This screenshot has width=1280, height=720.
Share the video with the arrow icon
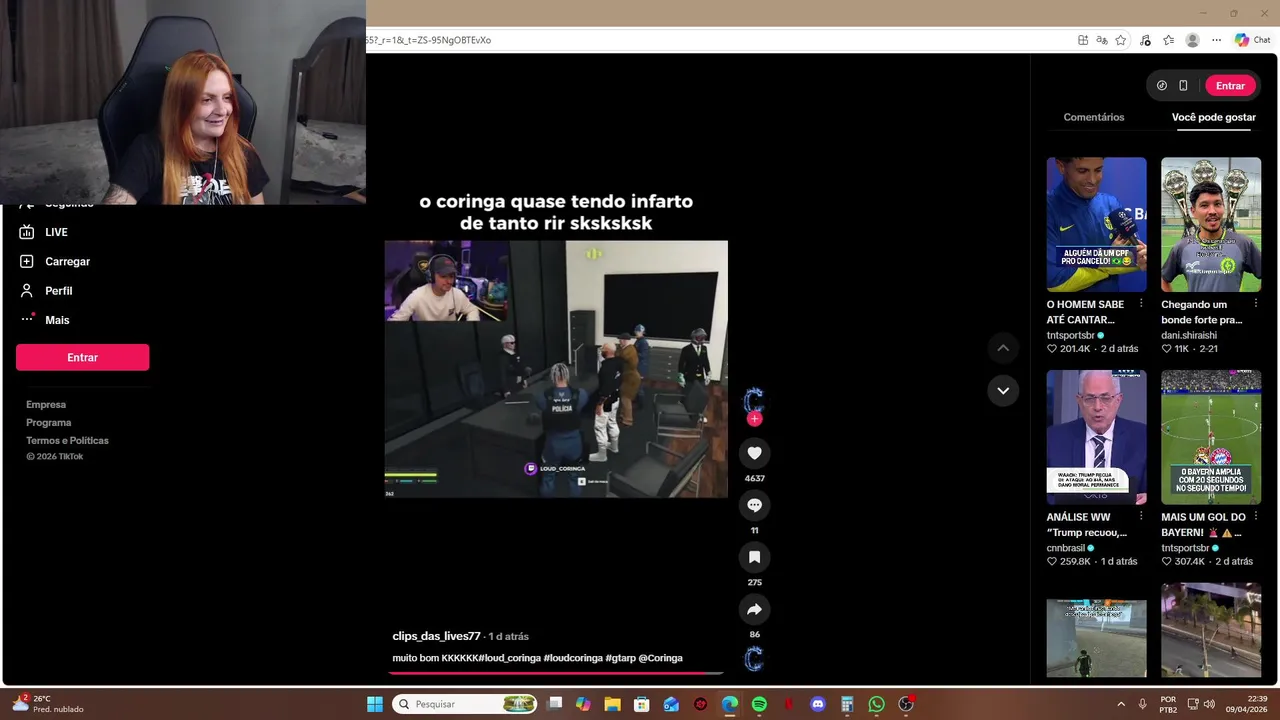click(754, 609)
